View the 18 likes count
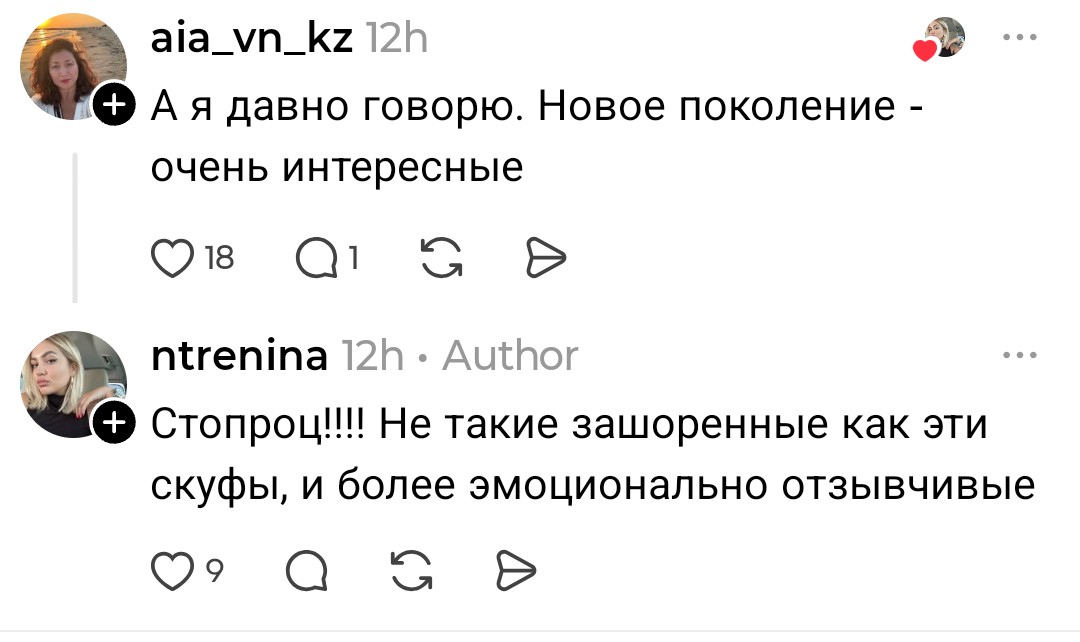1080x642 pixels. pyautogui.click(x=219, y=258)
